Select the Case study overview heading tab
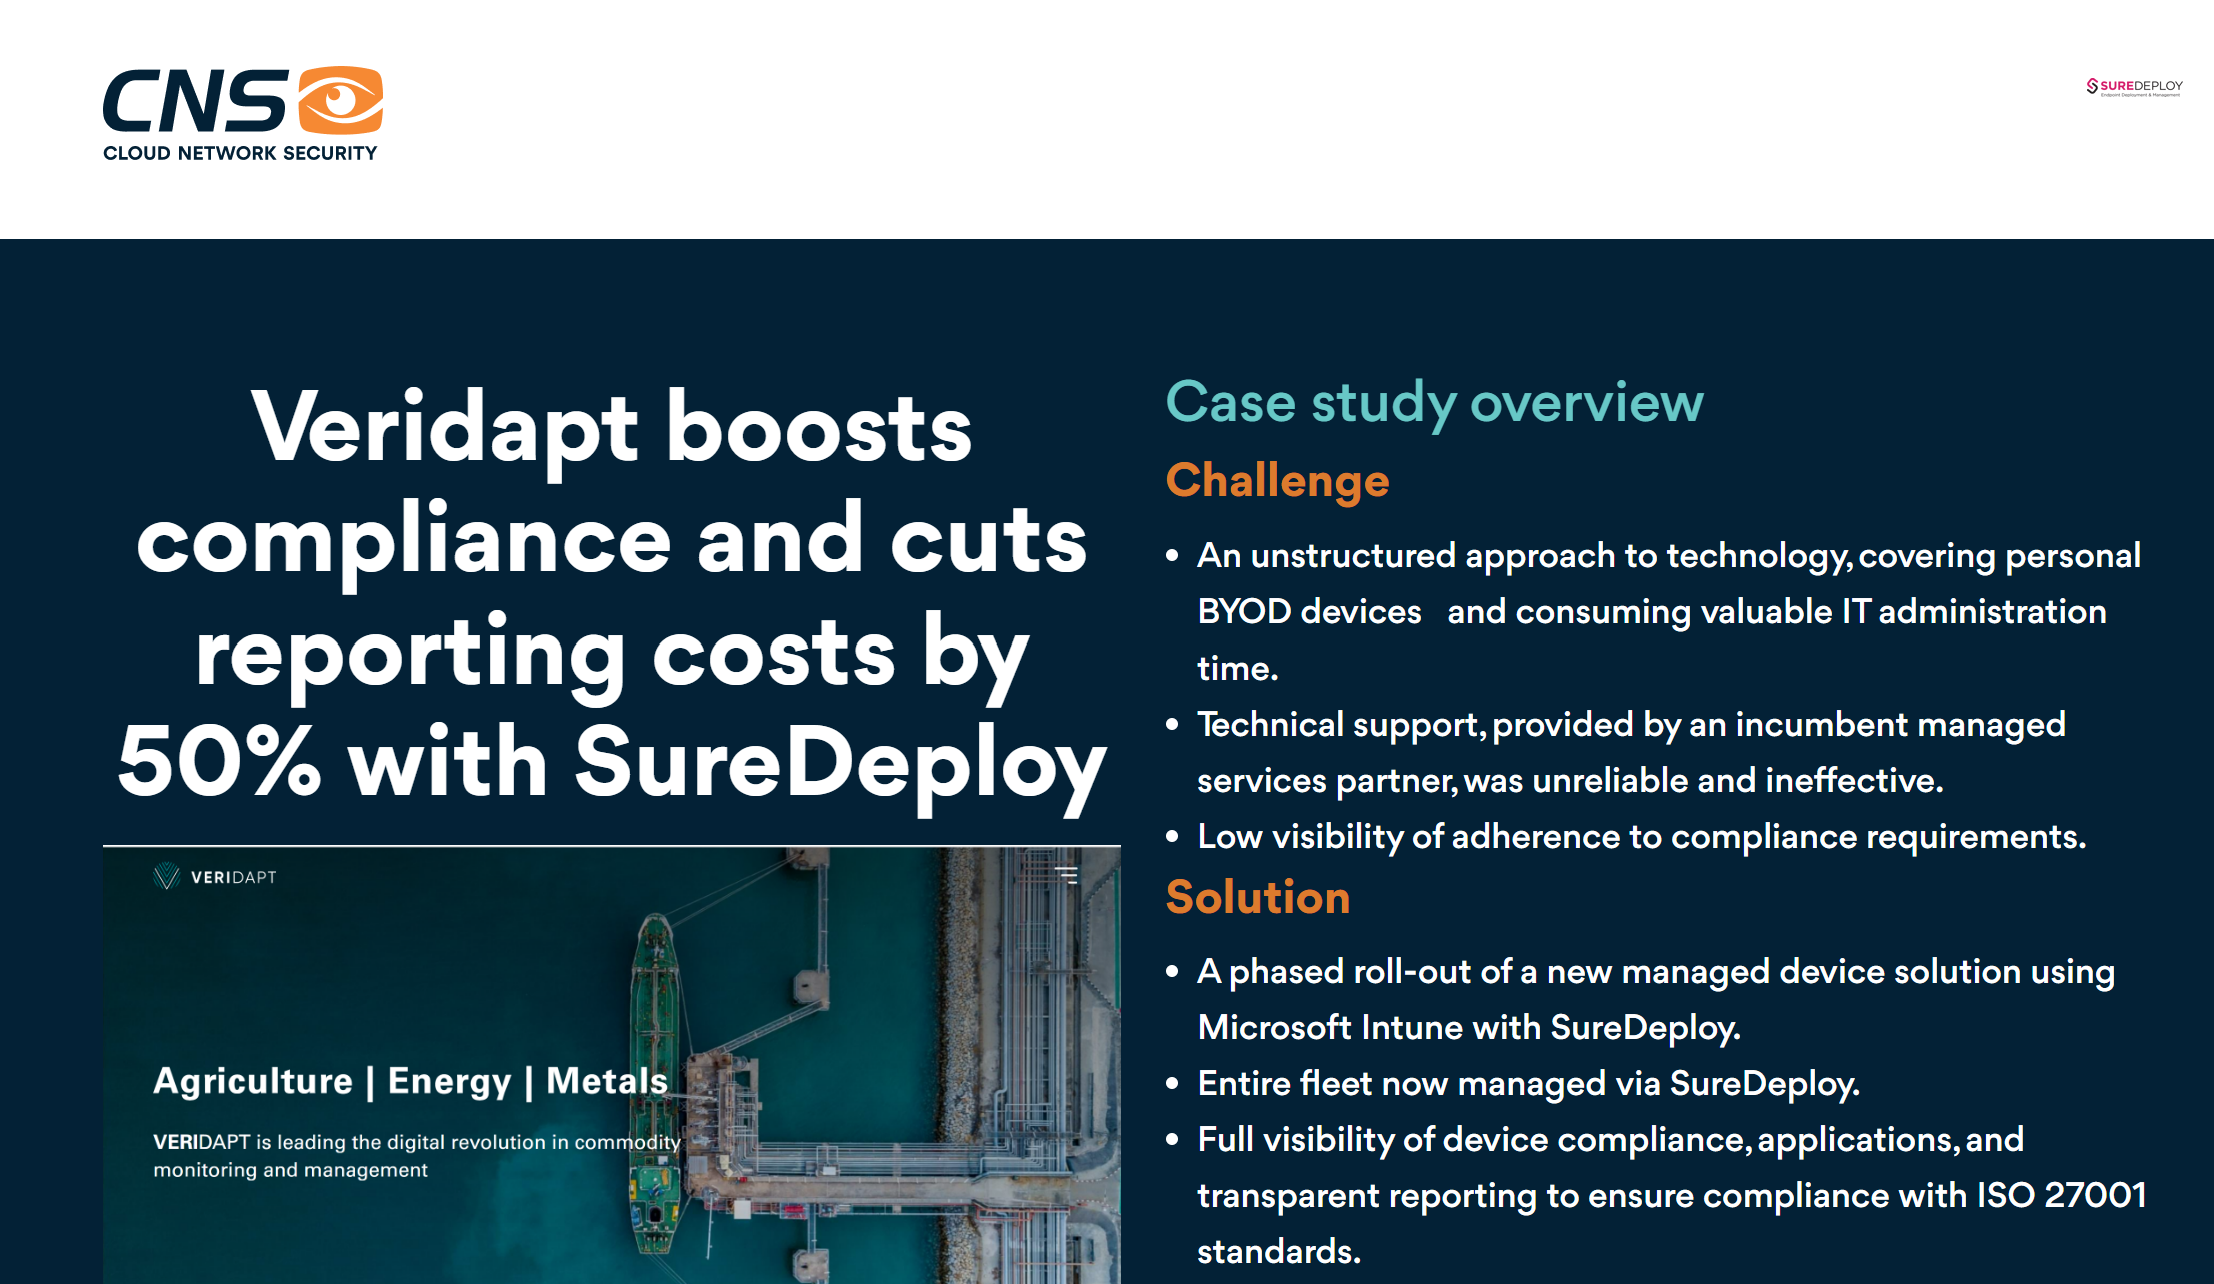The height and width of the screenshot is (1284, 2214). [1434, 403]
